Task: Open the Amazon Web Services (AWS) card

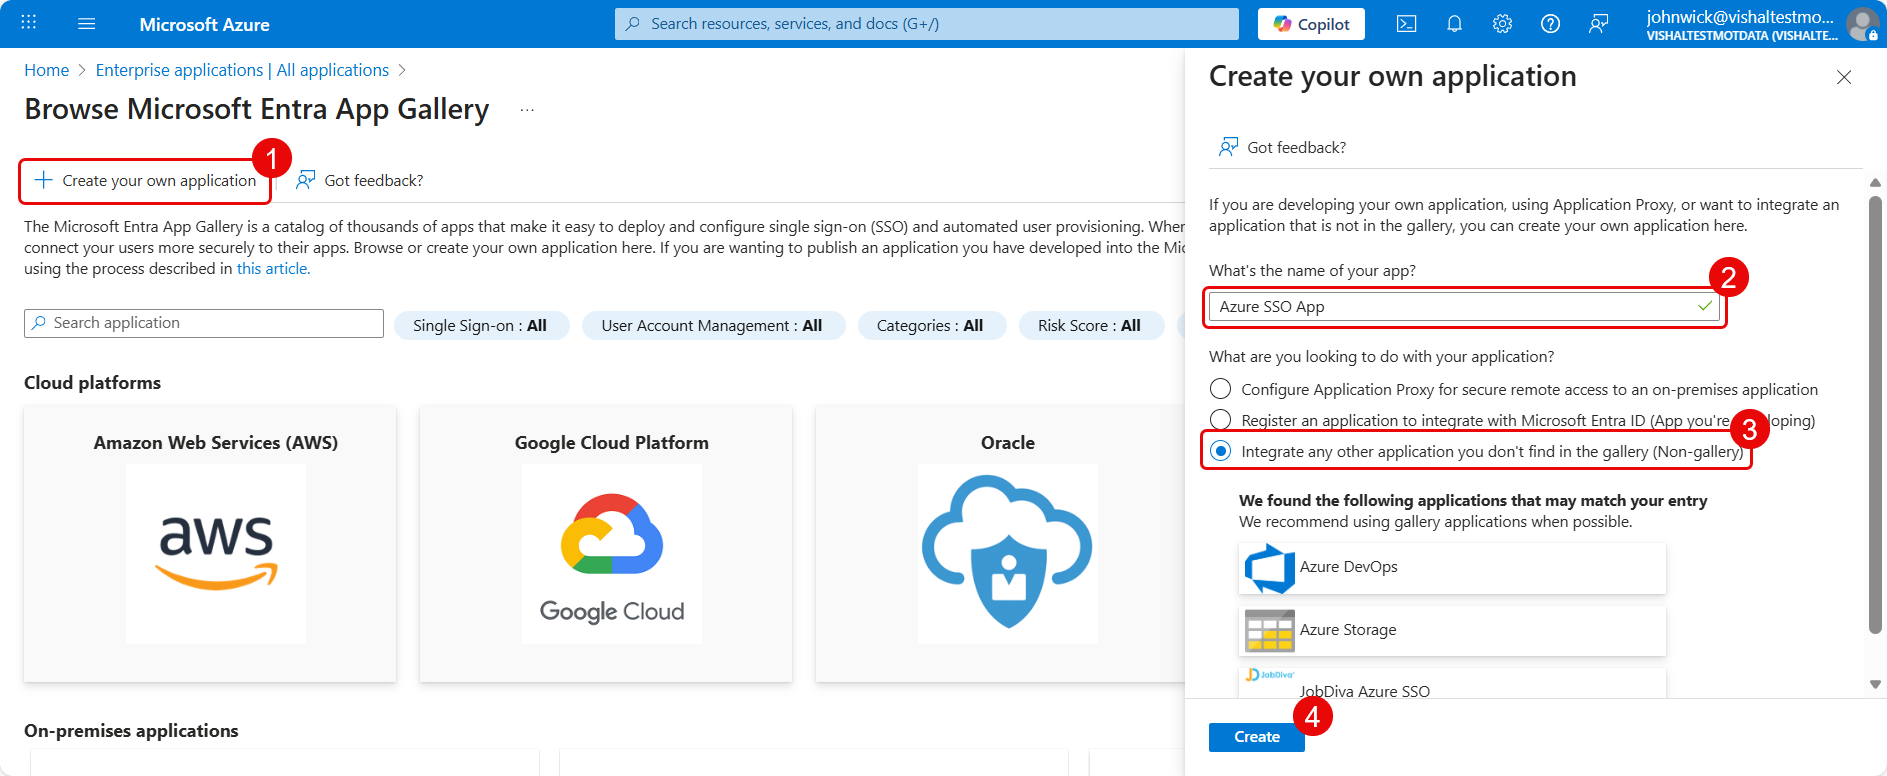Action: click(x=210, y=544)
